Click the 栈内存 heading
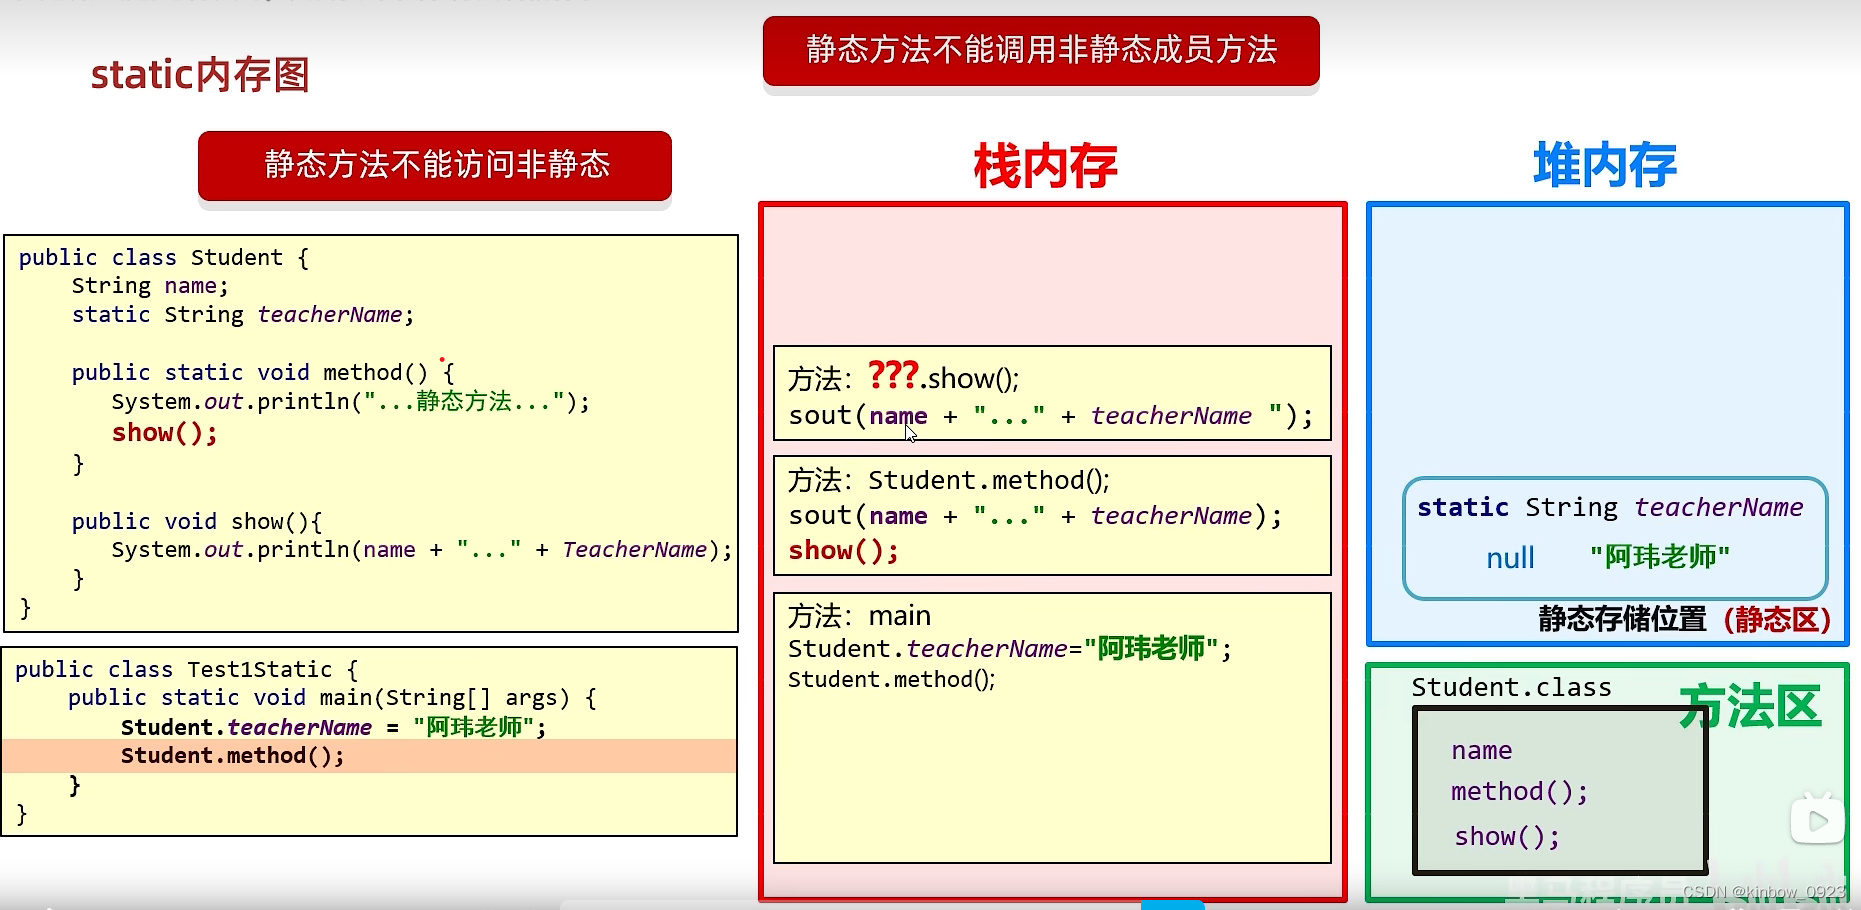Viewport: 1861px width, 910px height. (1046, 166)
